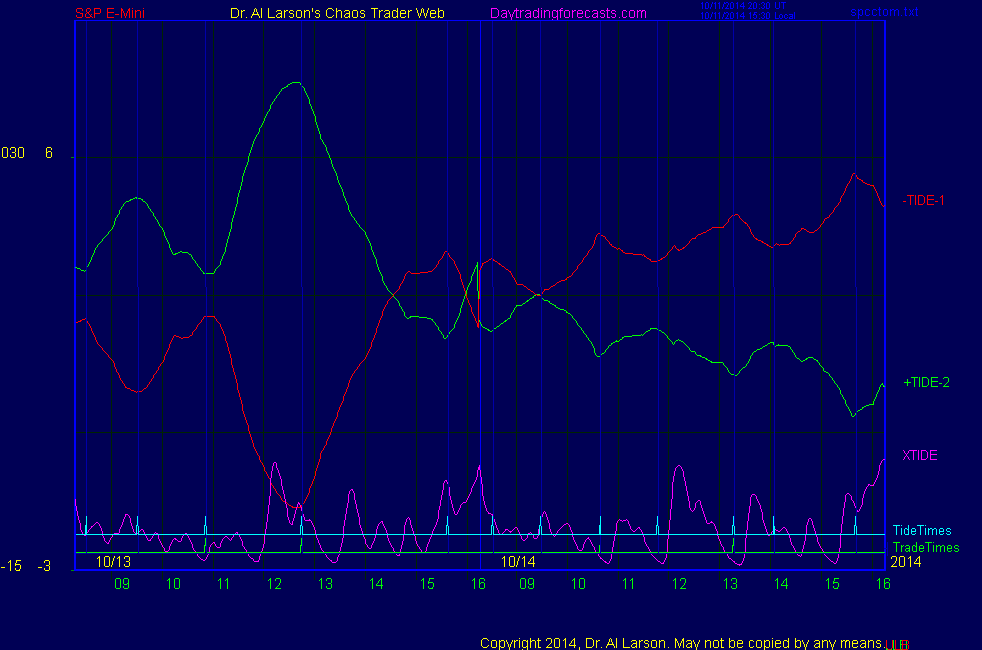Click the -15 value on left axis

12,566
